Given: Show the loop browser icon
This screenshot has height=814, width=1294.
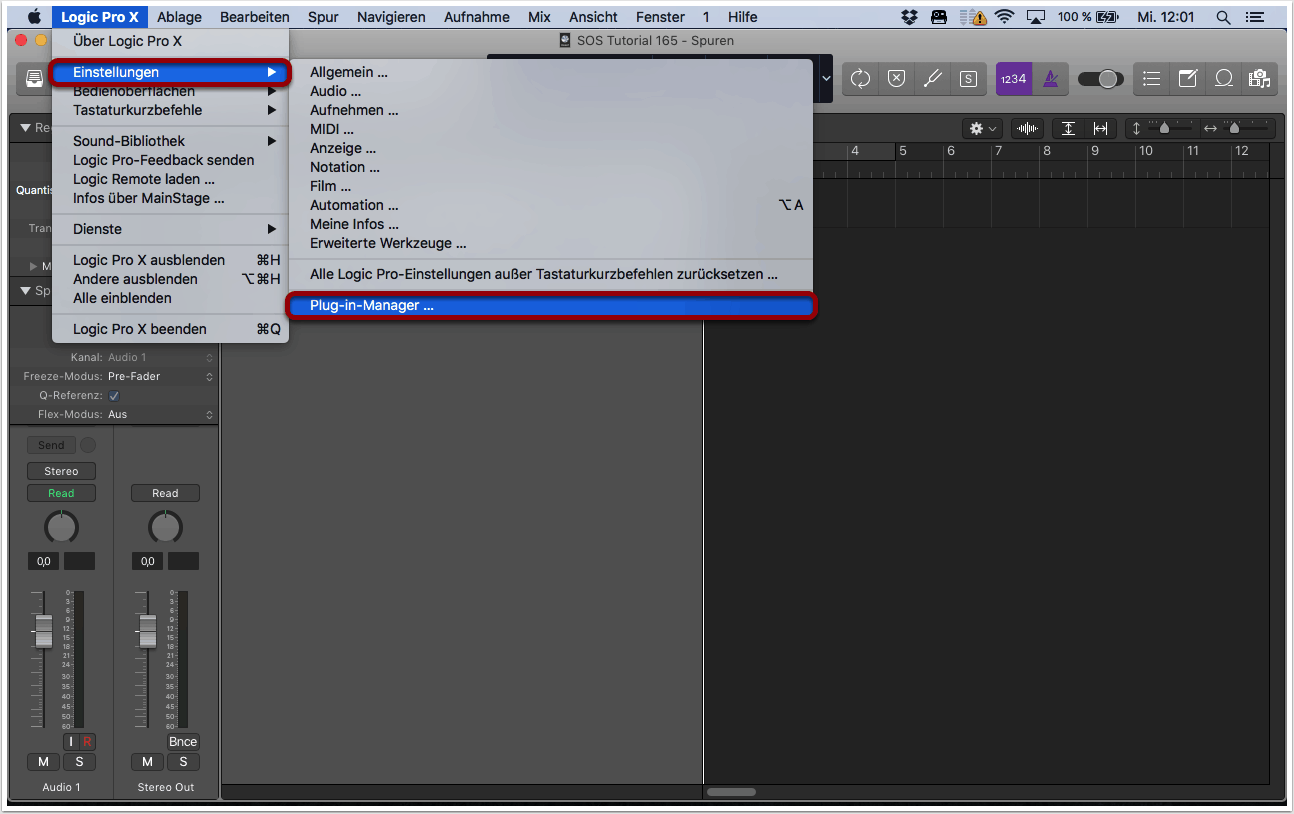Looking at the screenshot, I should 1223,79.
